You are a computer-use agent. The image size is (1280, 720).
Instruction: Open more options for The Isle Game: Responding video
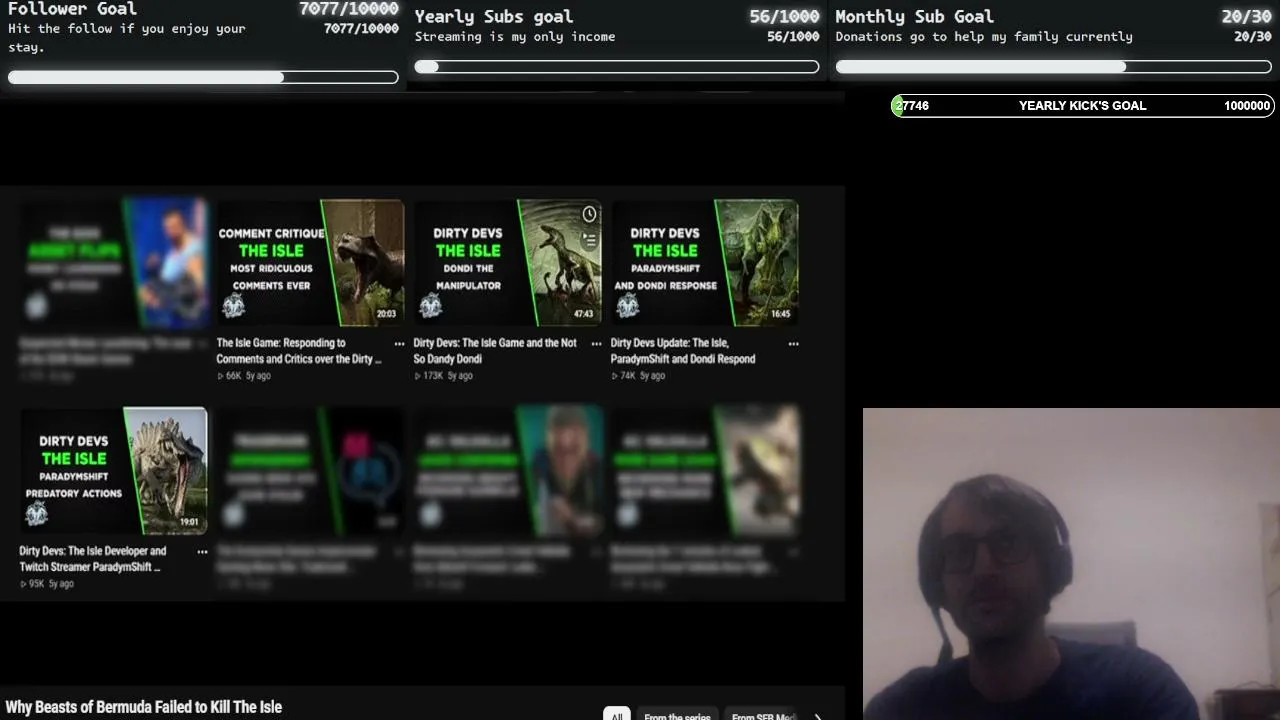tap(399, 343)
